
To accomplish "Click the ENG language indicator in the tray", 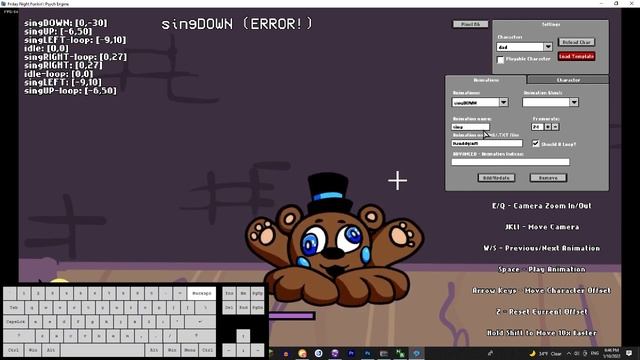I will coord(595,353).
